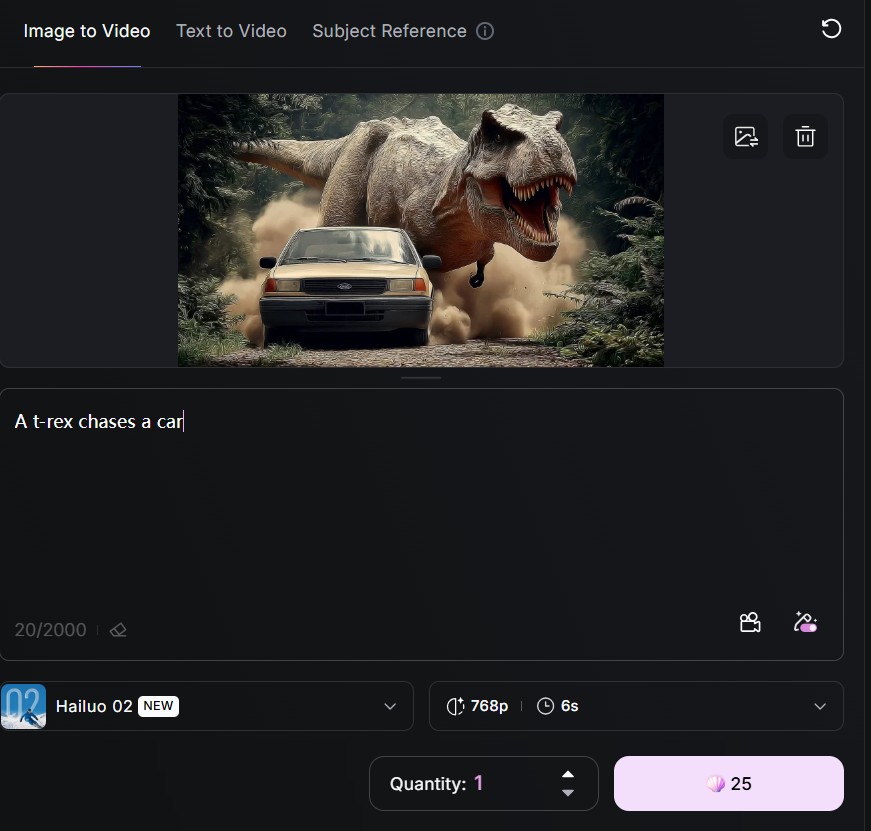Expand the 768p 6s settings dropdown
The height and width of the screenshot is (831, 871).
(636, 706)
